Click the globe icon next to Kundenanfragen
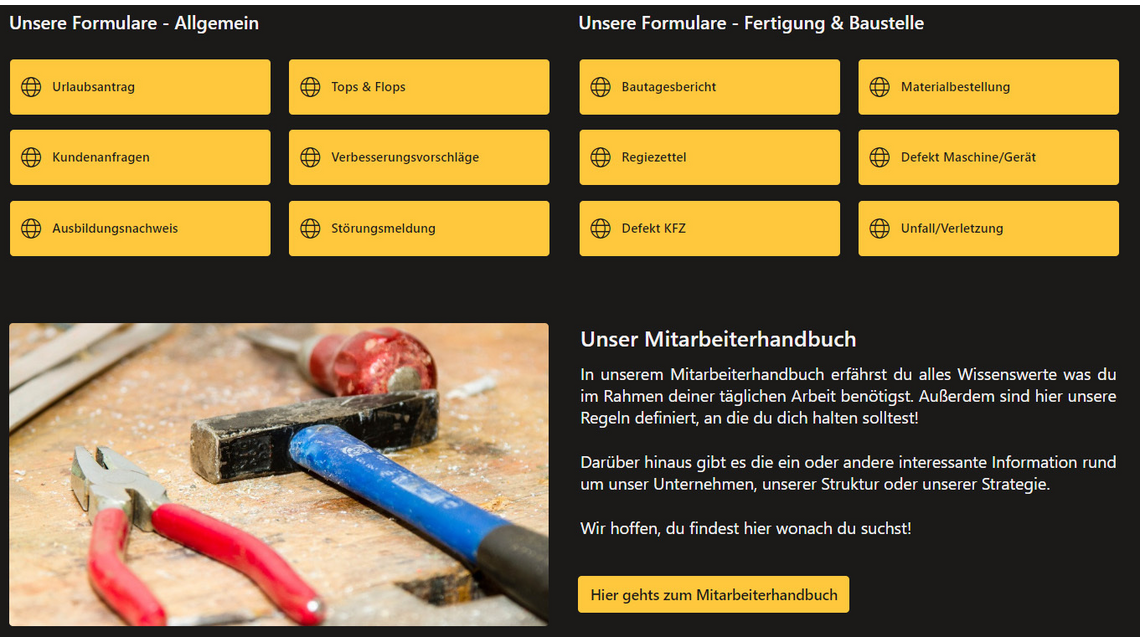 31,157
